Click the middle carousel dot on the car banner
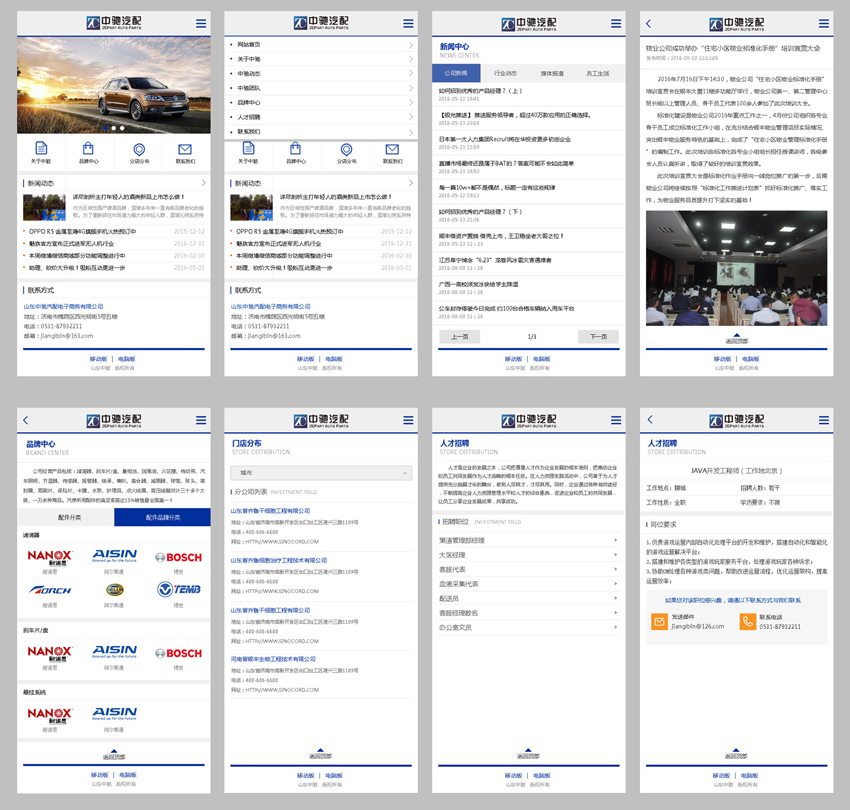Image resolution: width=850 pixels, height=810 pixels. coord(114,128)
